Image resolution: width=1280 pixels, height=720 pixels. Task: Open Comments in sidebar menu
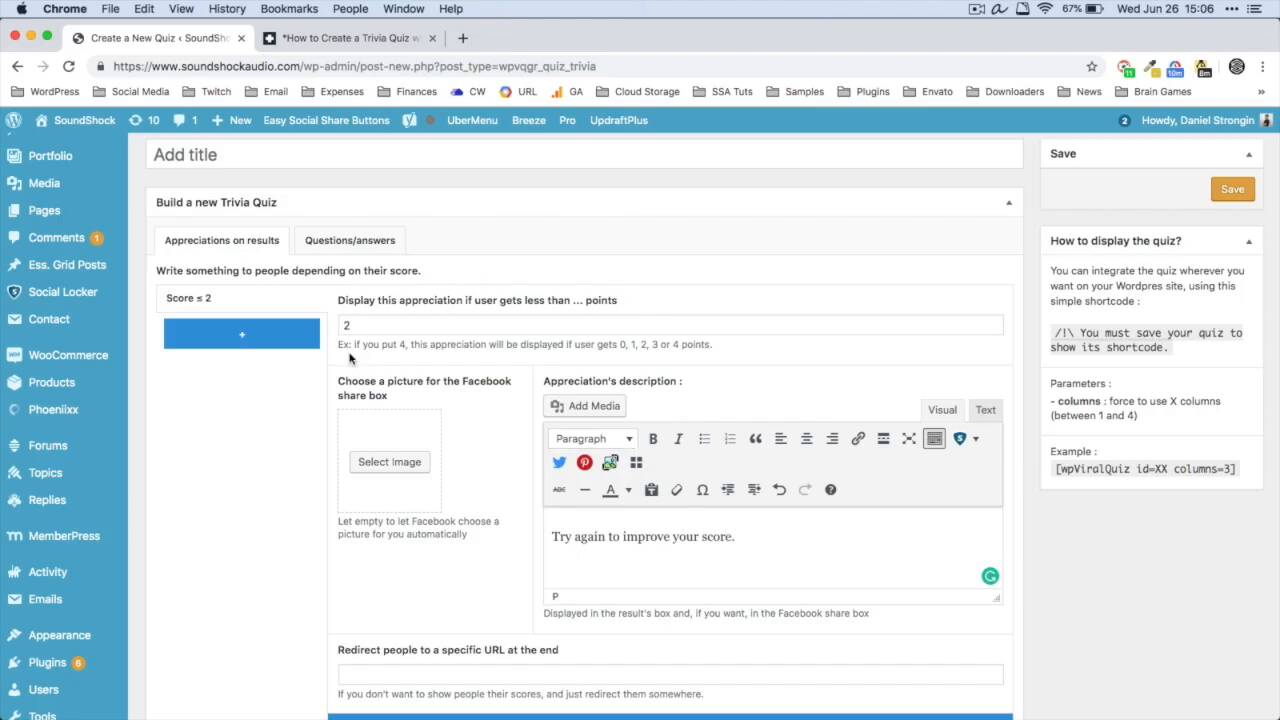tap(56, 238)
